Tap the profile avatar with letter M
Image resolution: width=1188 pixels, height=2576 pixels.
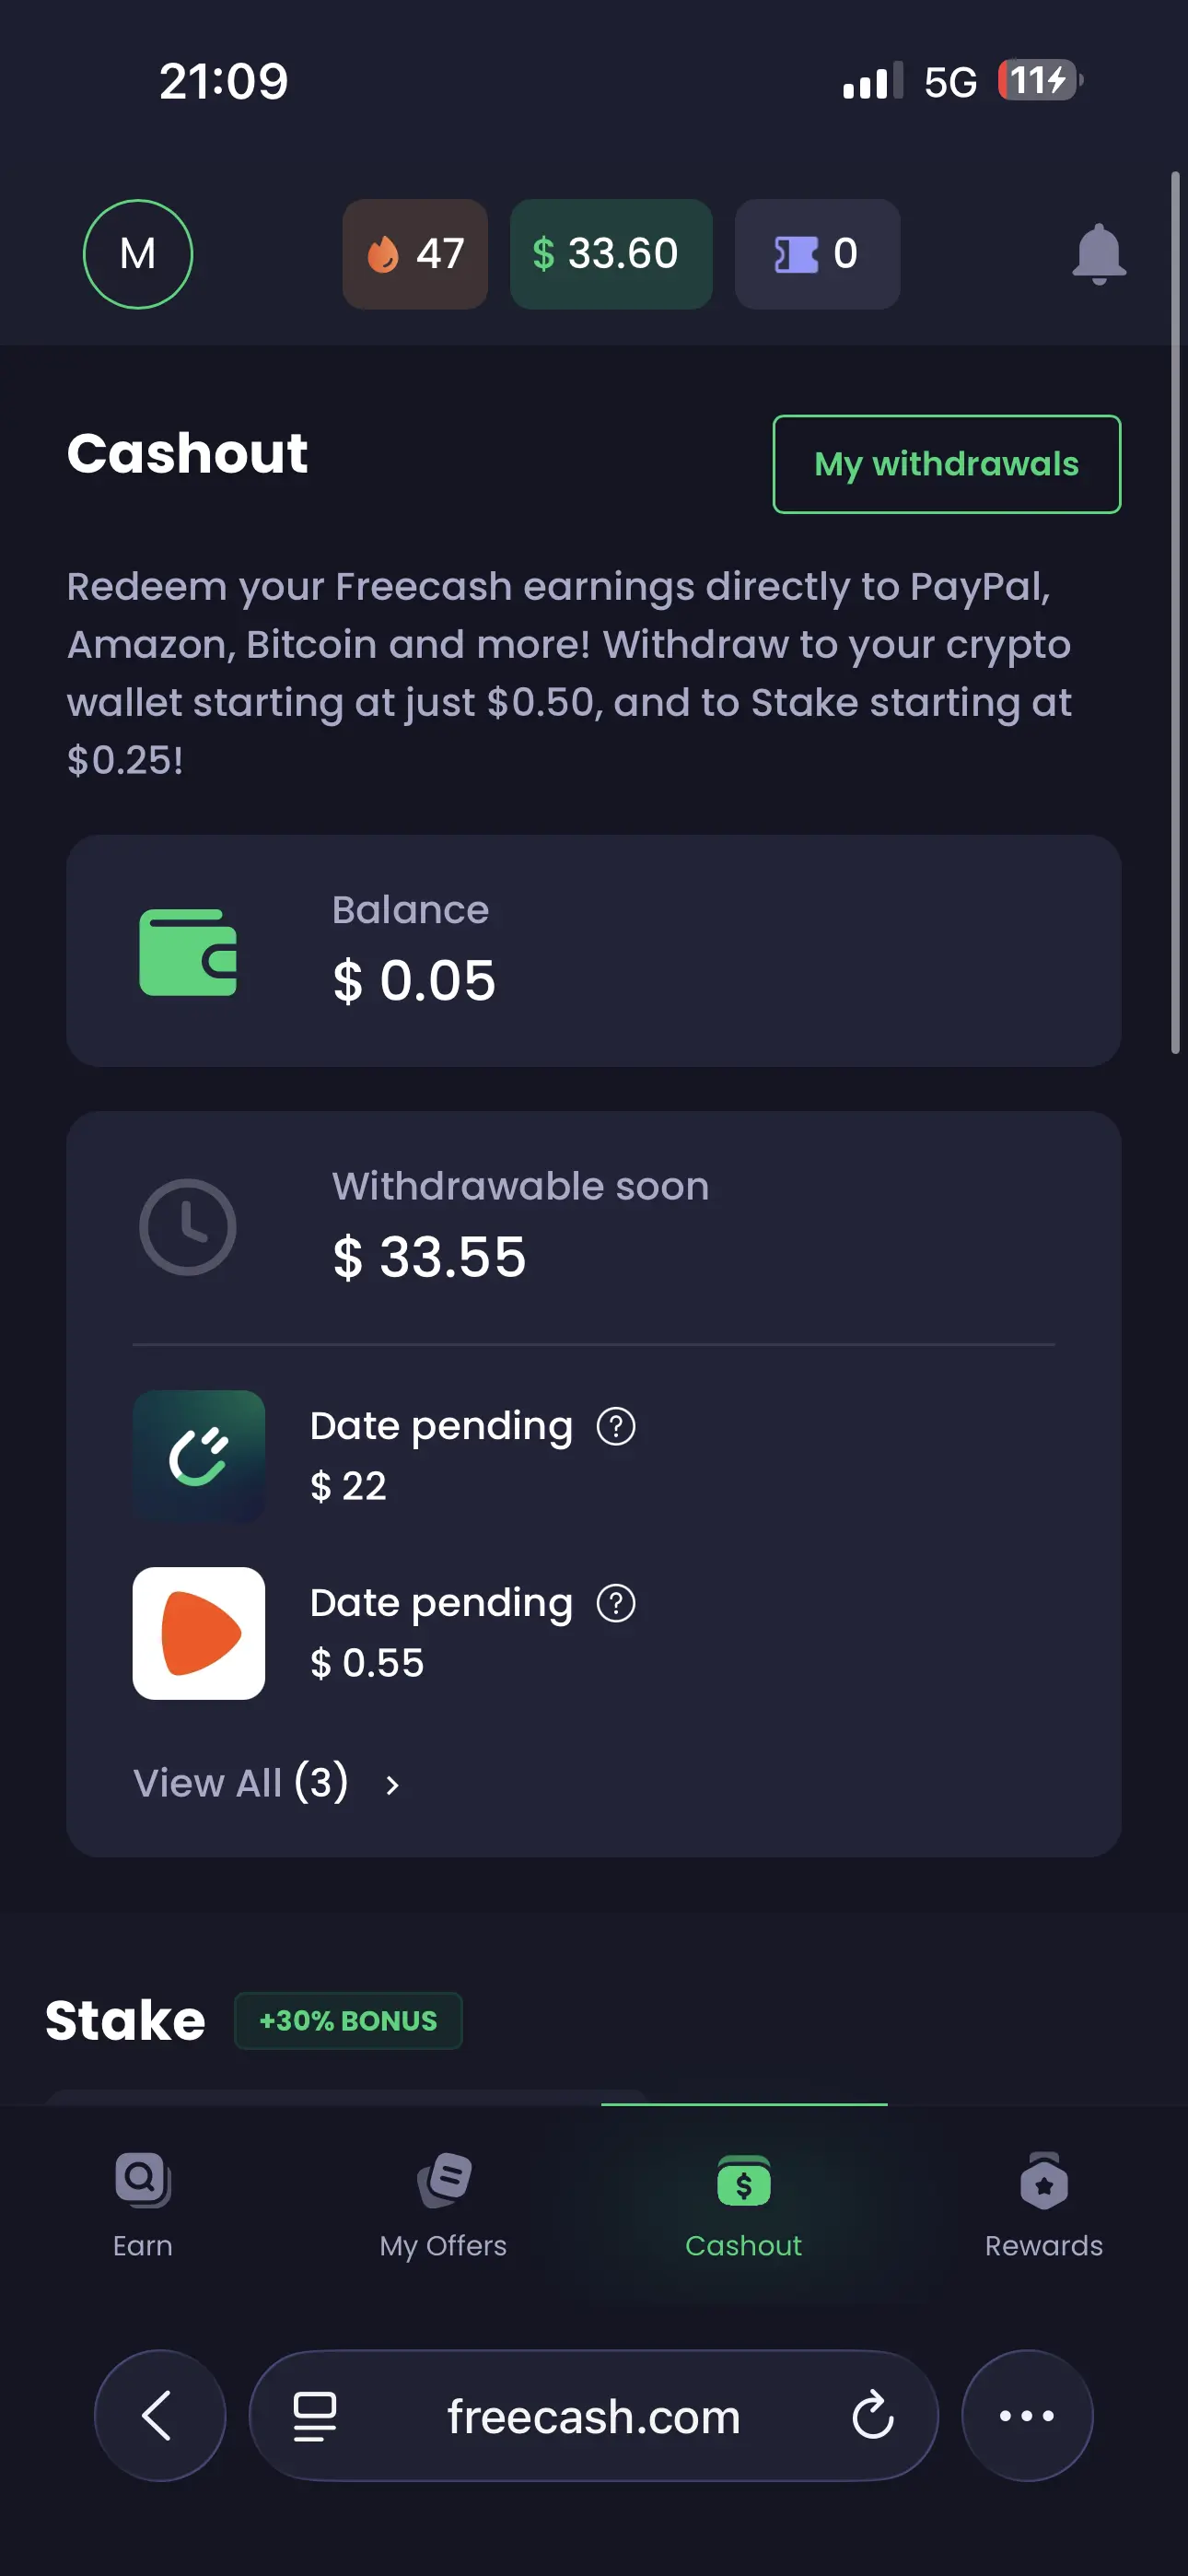[x=138, y=254]
